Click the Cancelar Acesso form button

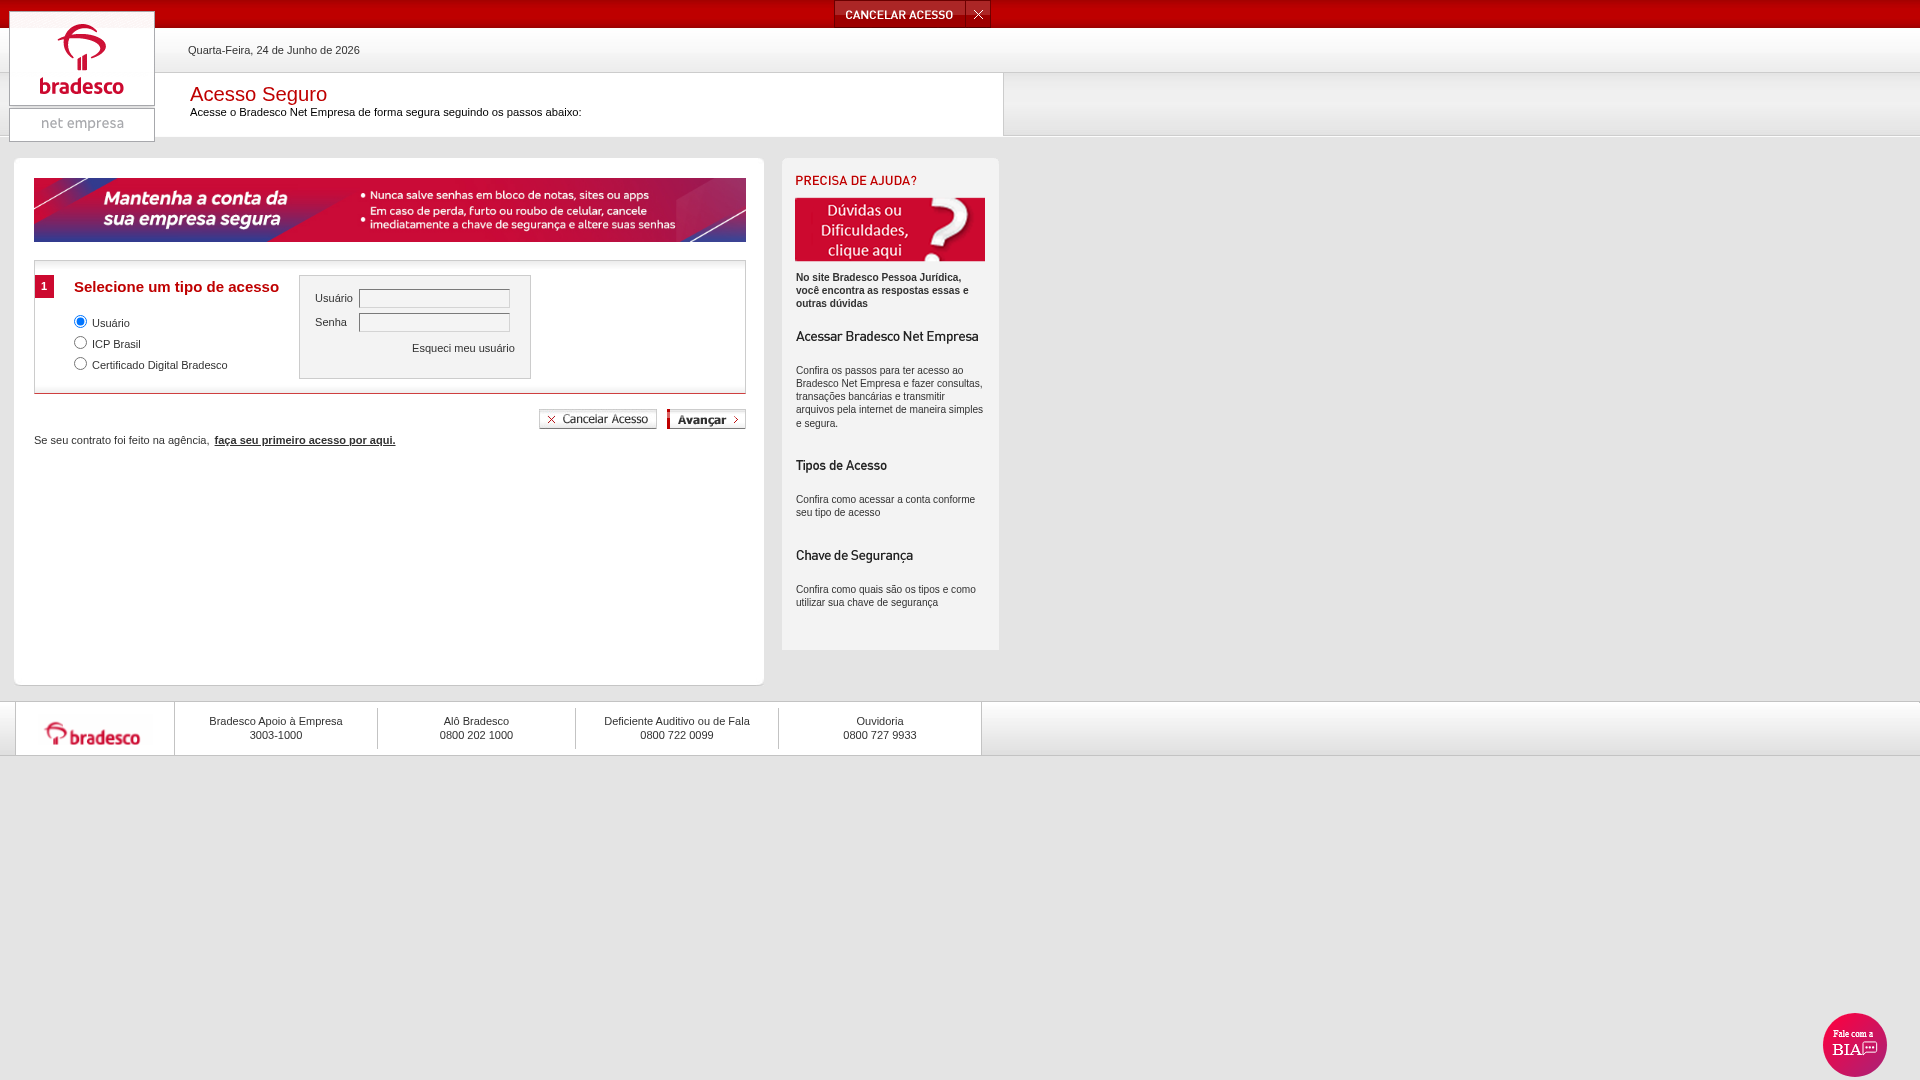(598, 419)
